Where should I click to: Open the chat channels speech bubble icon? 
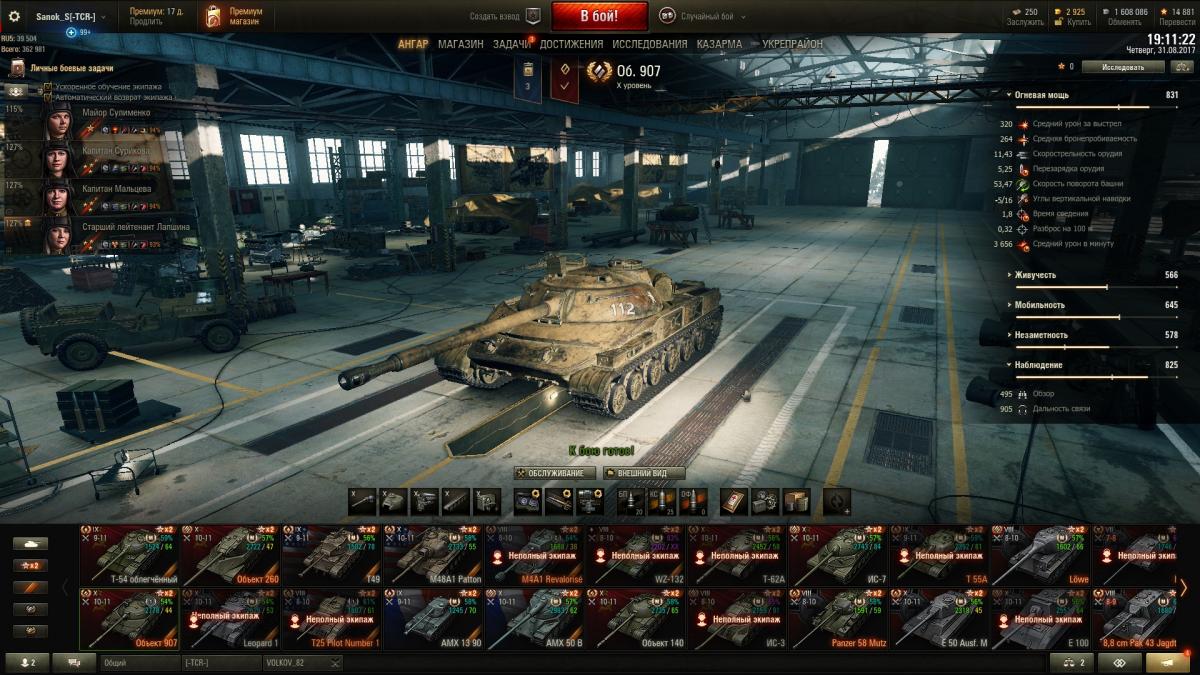(74, 662)
